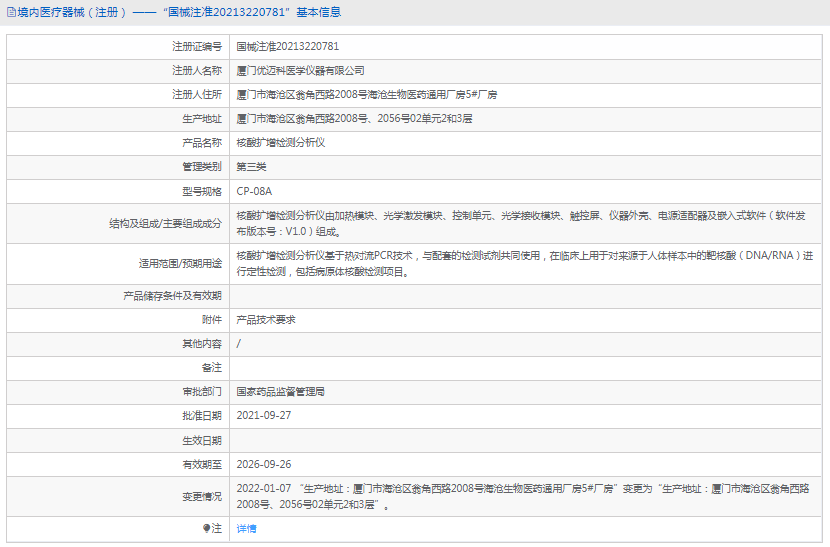
Task: Click the 型号规格 row label
Action: 202,191
